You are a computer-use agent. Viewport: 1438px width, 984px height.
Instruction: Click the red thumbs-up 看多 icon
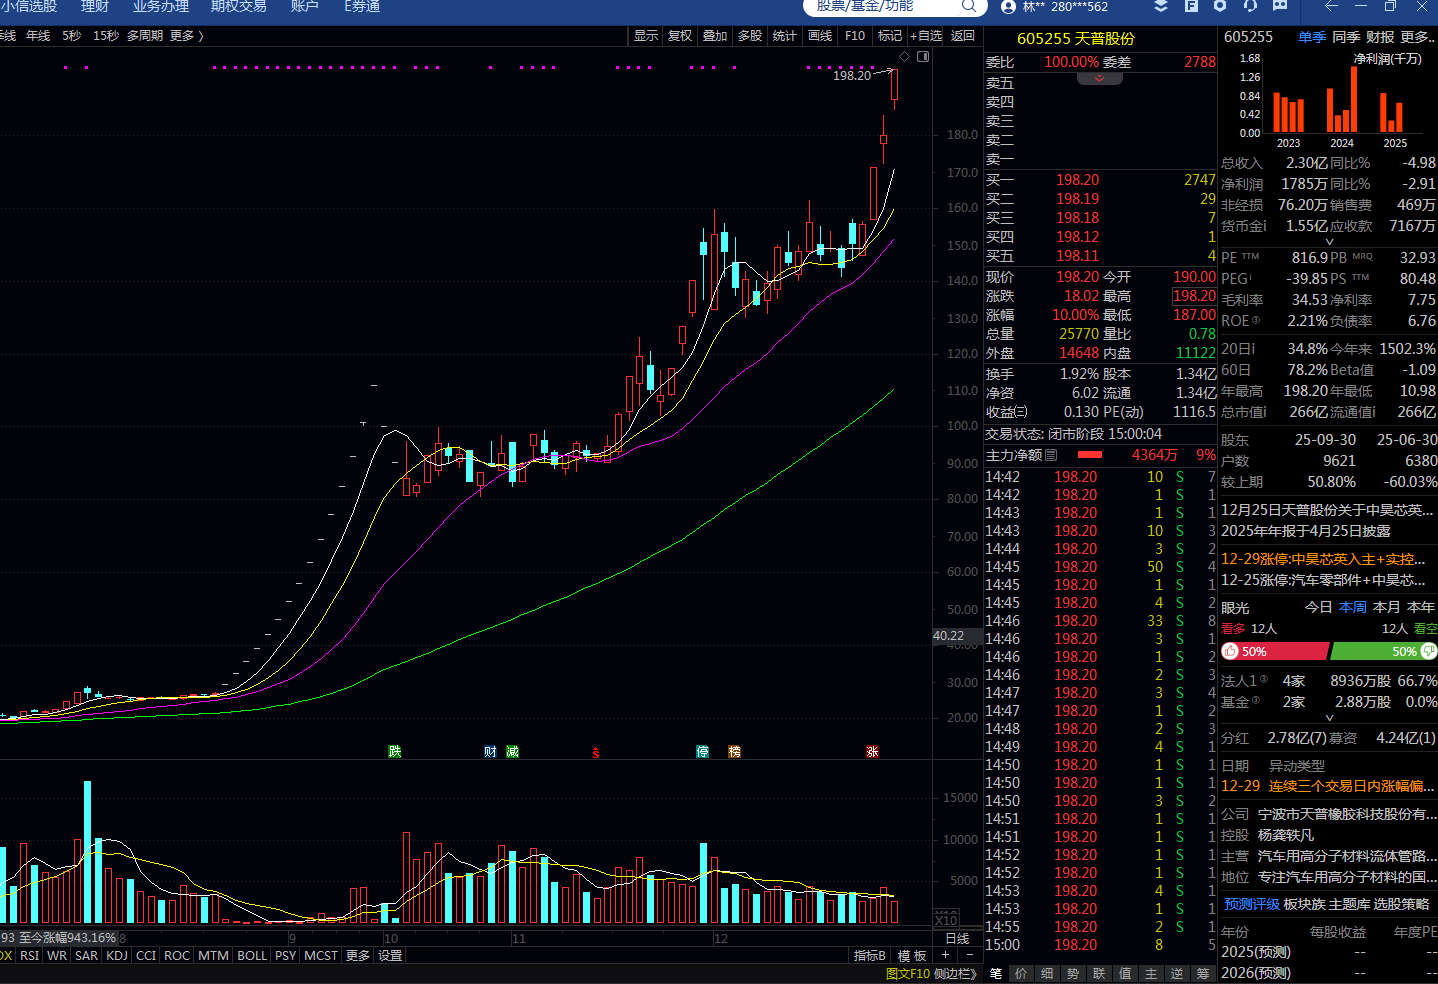pyautogui.click(x=1230, y=651)
